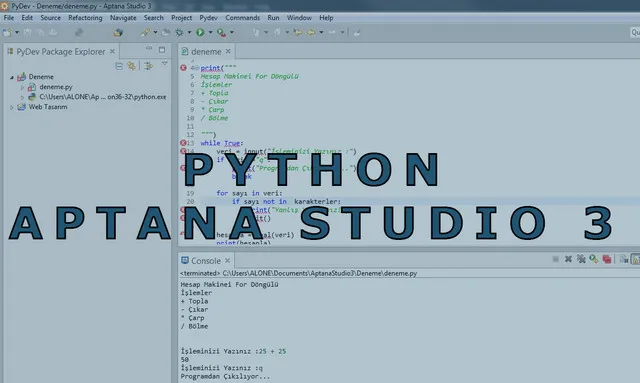The width and height of the screenshot is (640, 383).
Task: Toggle the Scroll Lock button in Console
Action: (x=636, y=259)
